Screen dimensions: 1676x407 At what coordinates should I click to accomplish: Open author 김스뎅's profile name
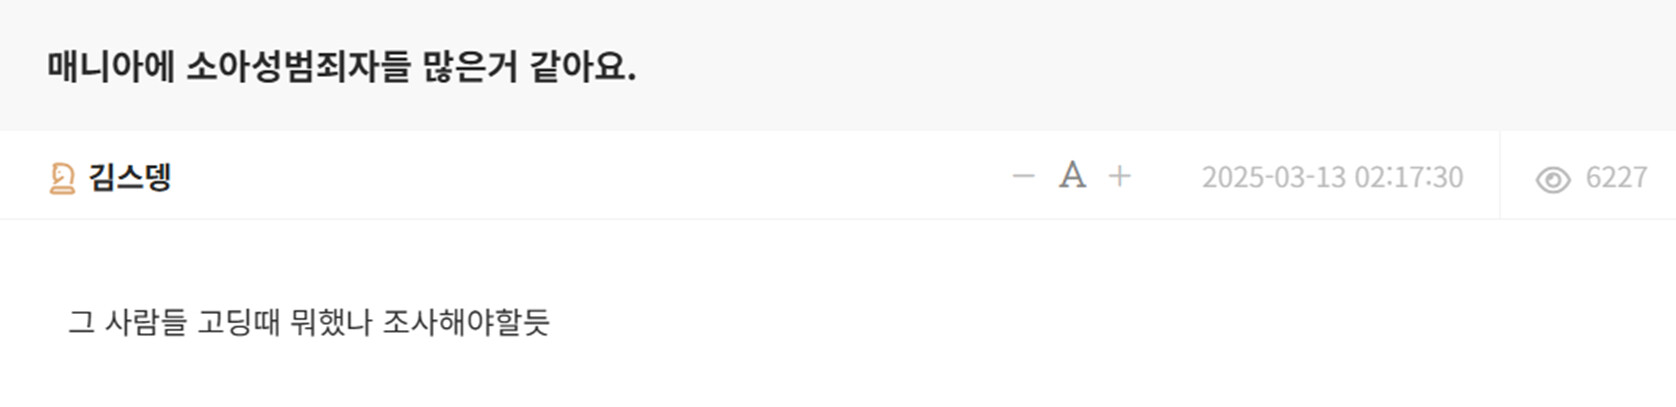[130, 177]
